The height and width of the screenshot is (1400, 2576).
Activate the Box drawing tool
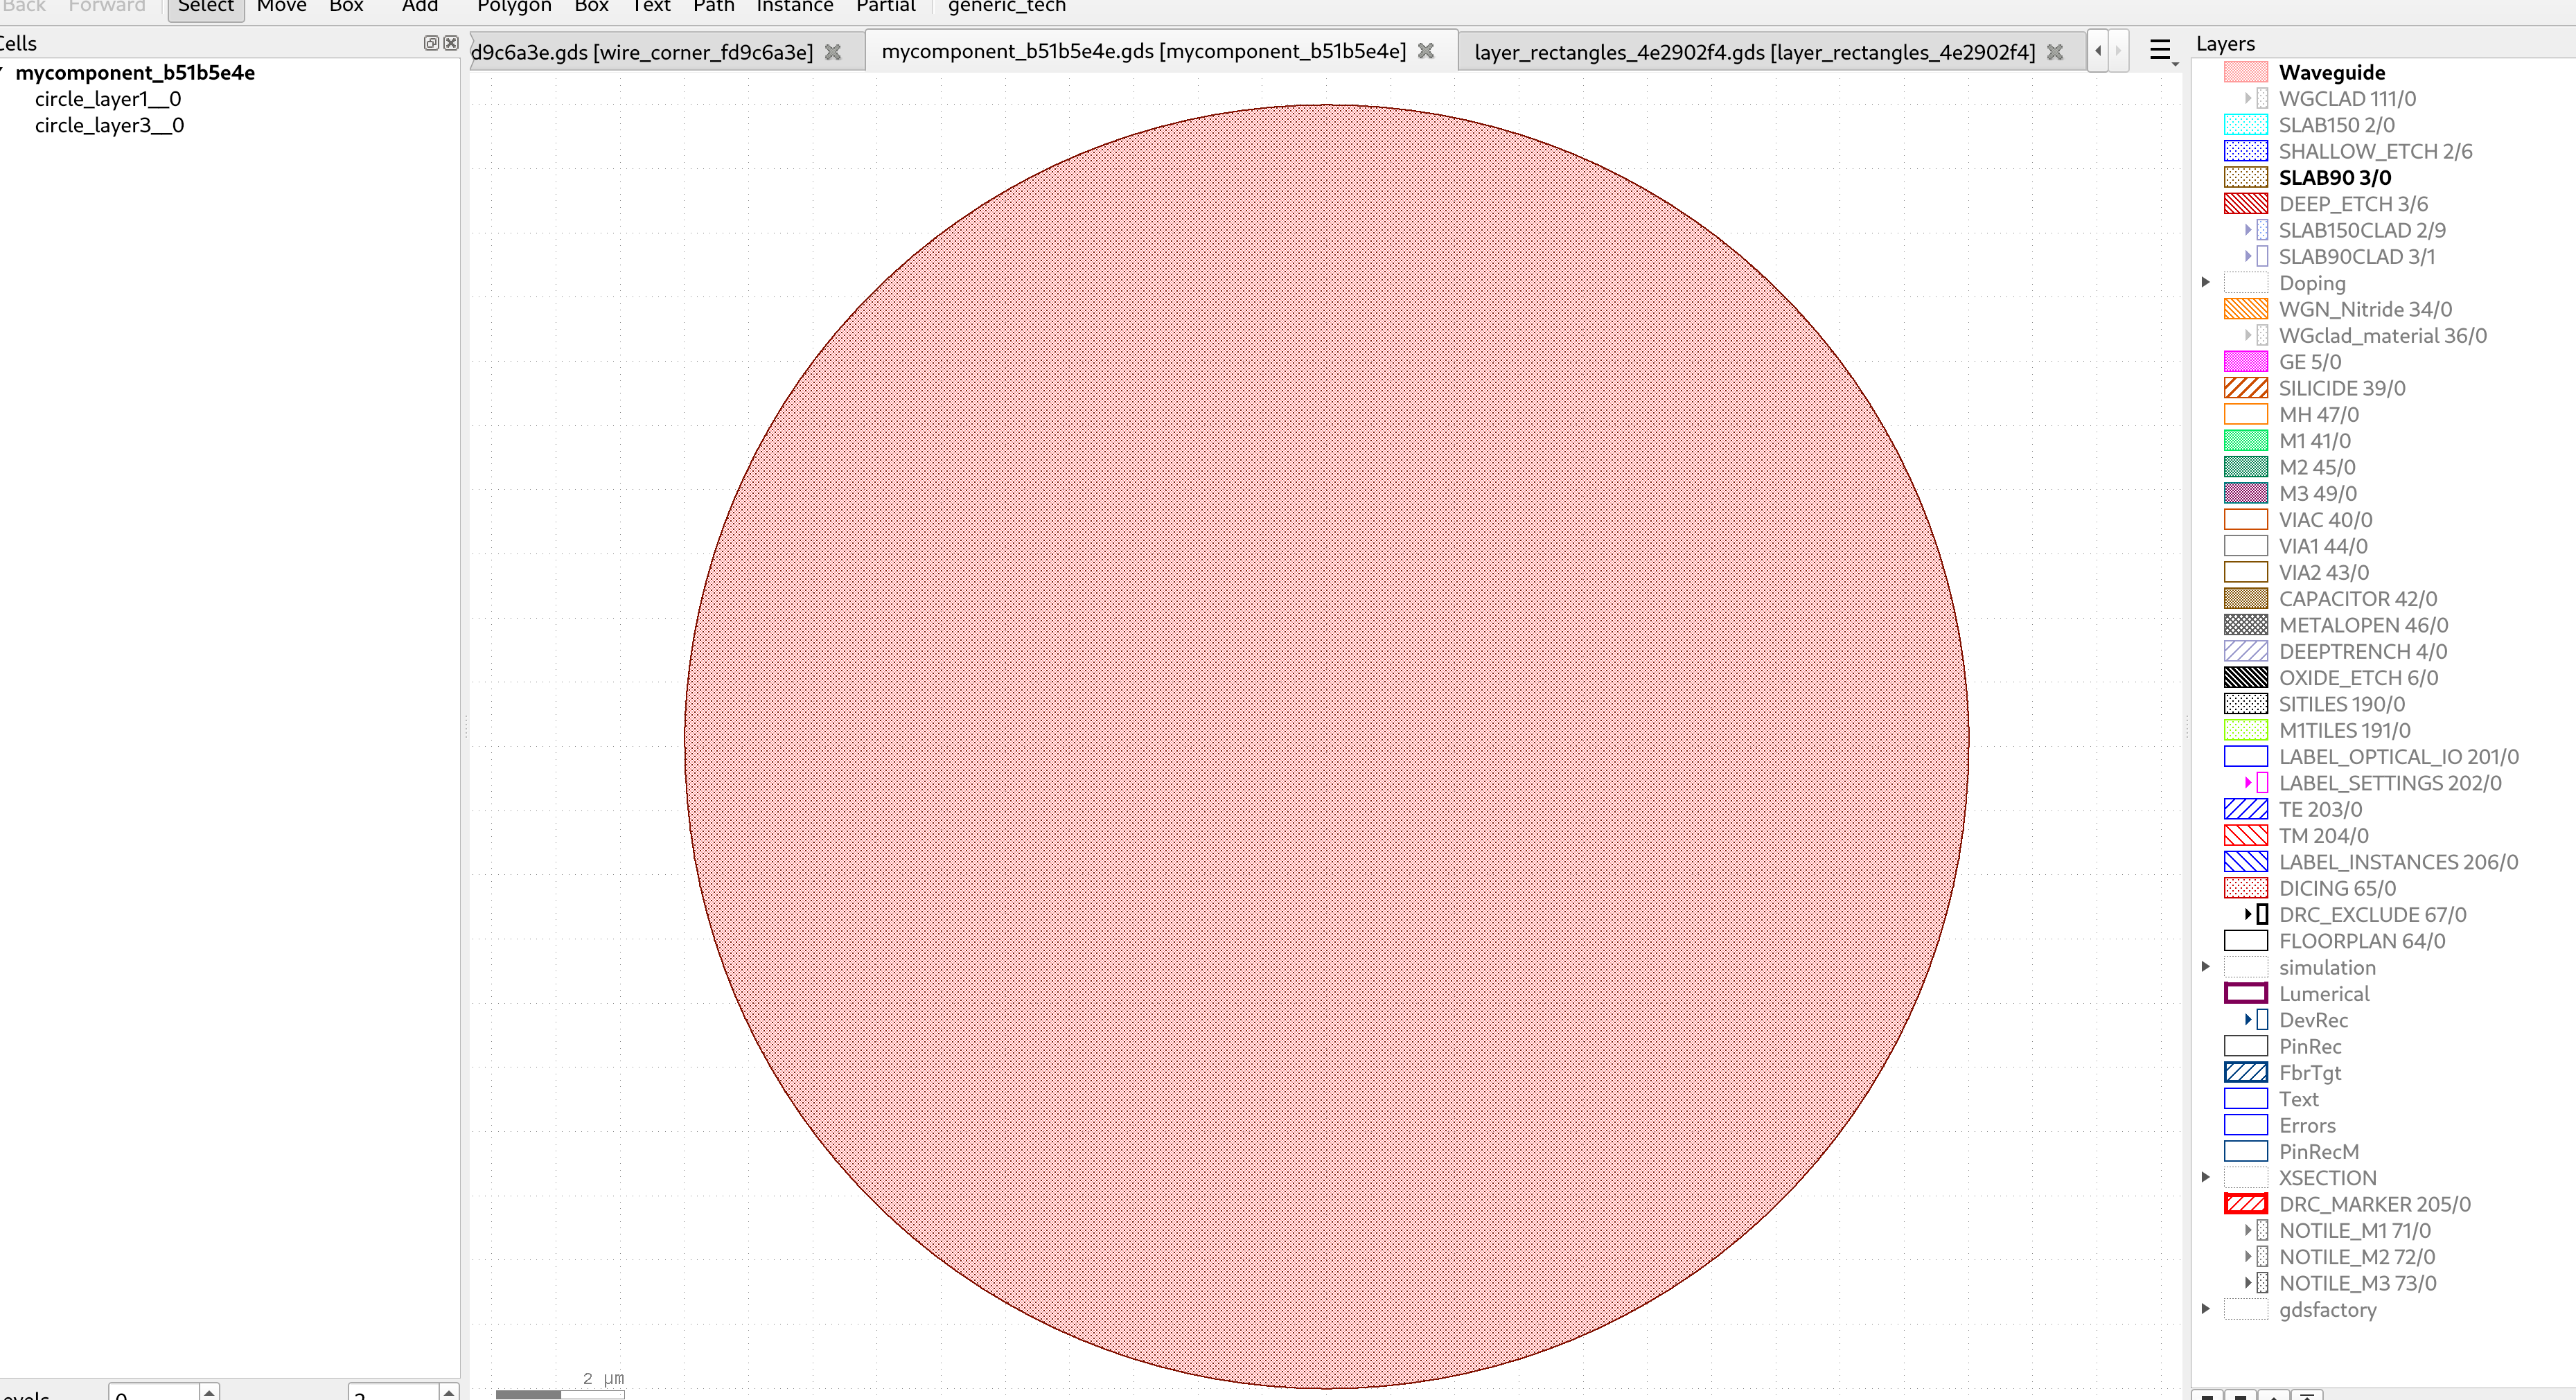tap(590, 8)
